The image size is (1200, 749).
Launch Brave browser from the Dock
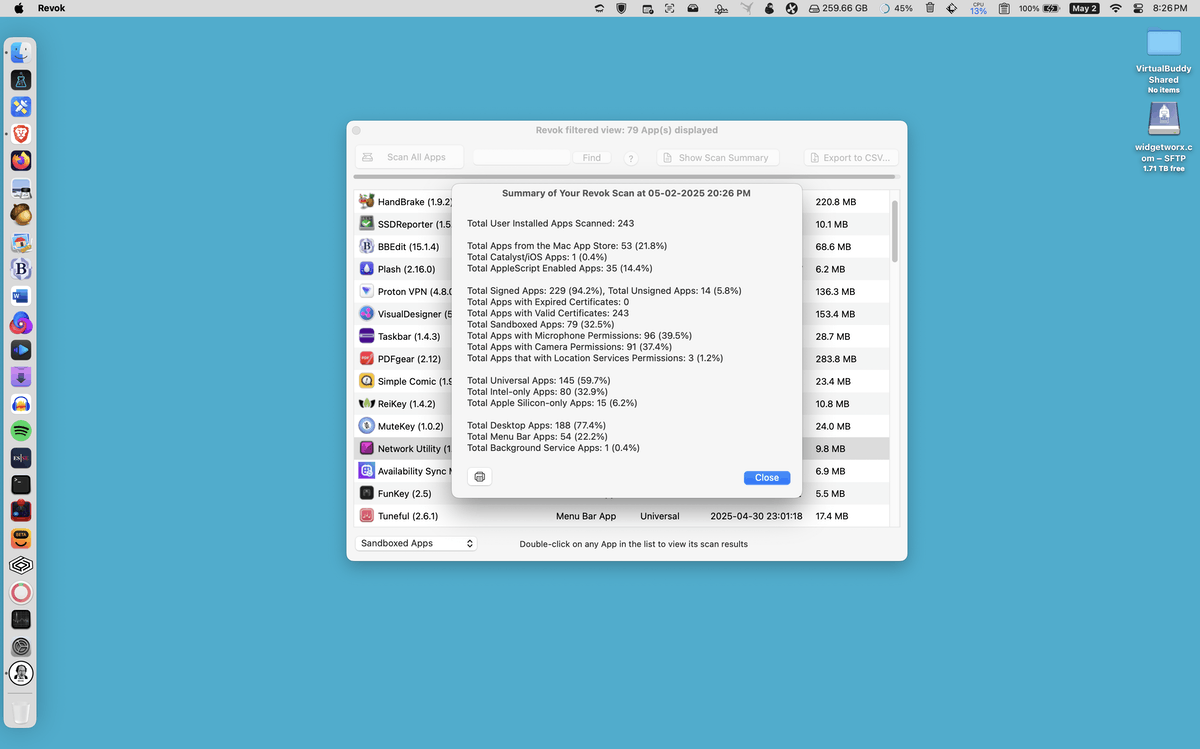21,133
